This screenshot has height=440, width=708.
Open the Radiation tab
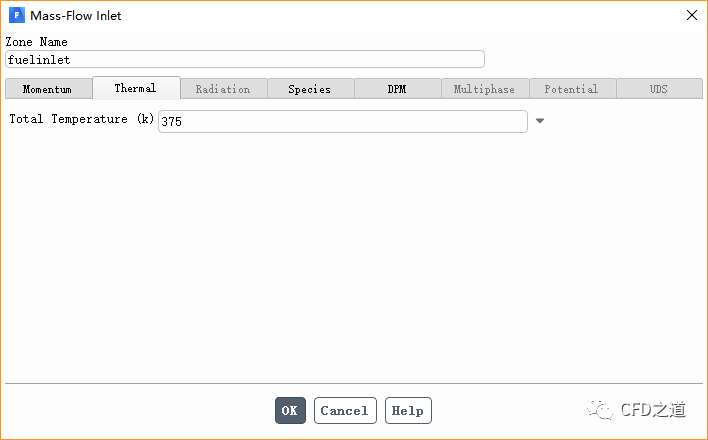(x=223, y=89)
